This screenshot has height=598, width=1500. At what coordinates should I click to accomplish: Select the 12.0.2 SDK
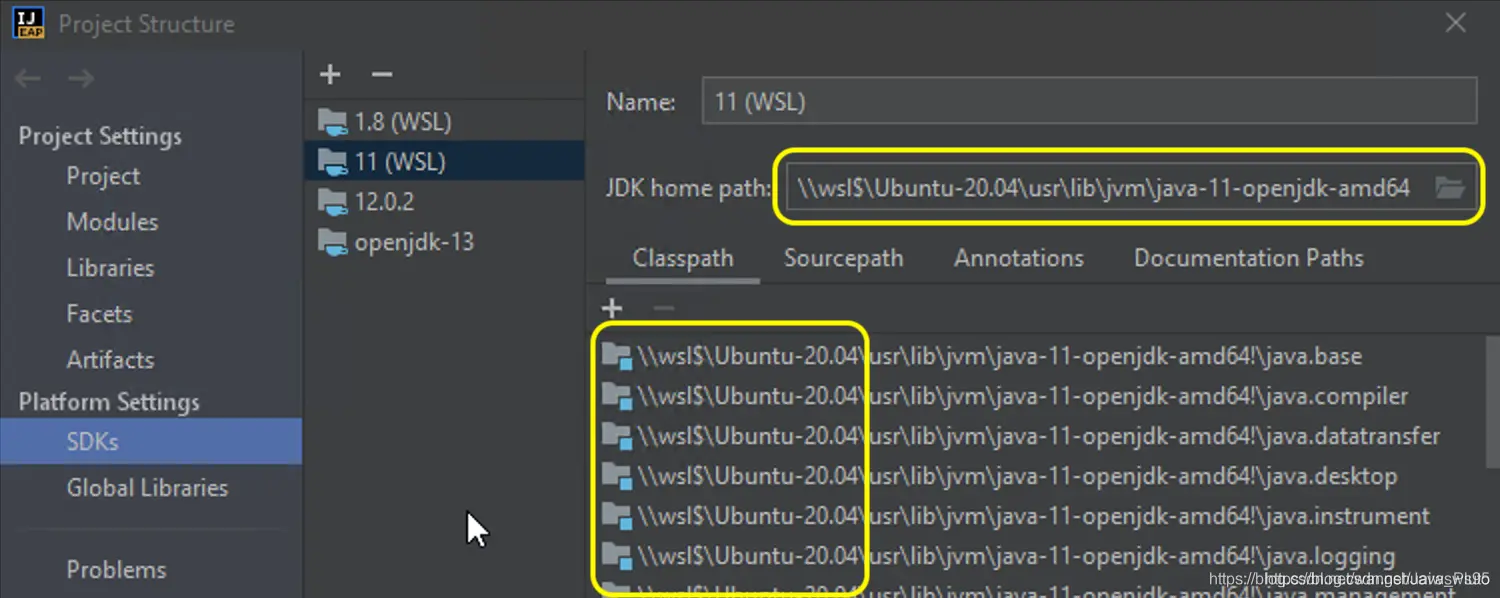444,202
